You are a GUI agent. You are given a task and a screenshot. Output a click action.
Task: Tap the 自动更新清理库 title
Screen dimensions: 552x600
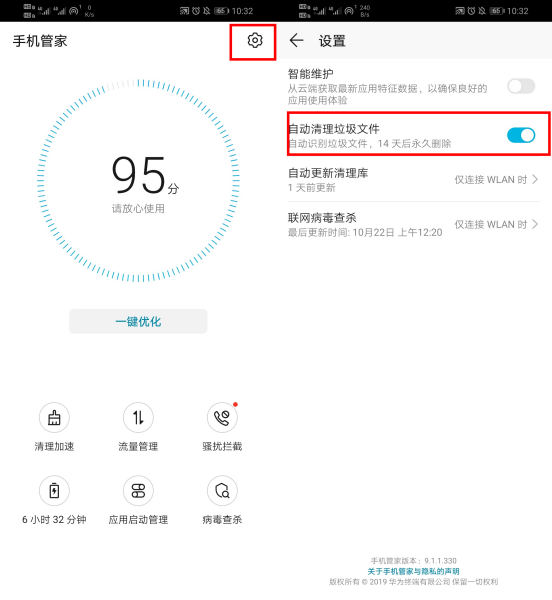coord(328,173)
